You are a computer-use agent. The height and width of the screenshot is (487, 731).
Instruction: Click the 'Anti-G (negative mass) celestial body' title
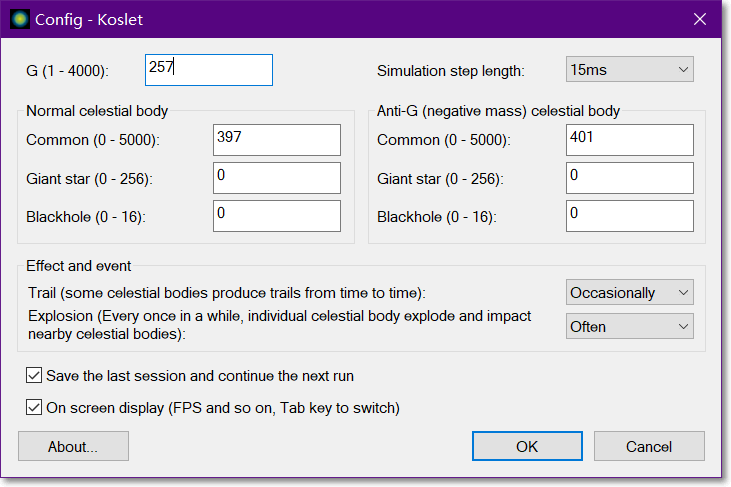498,111
